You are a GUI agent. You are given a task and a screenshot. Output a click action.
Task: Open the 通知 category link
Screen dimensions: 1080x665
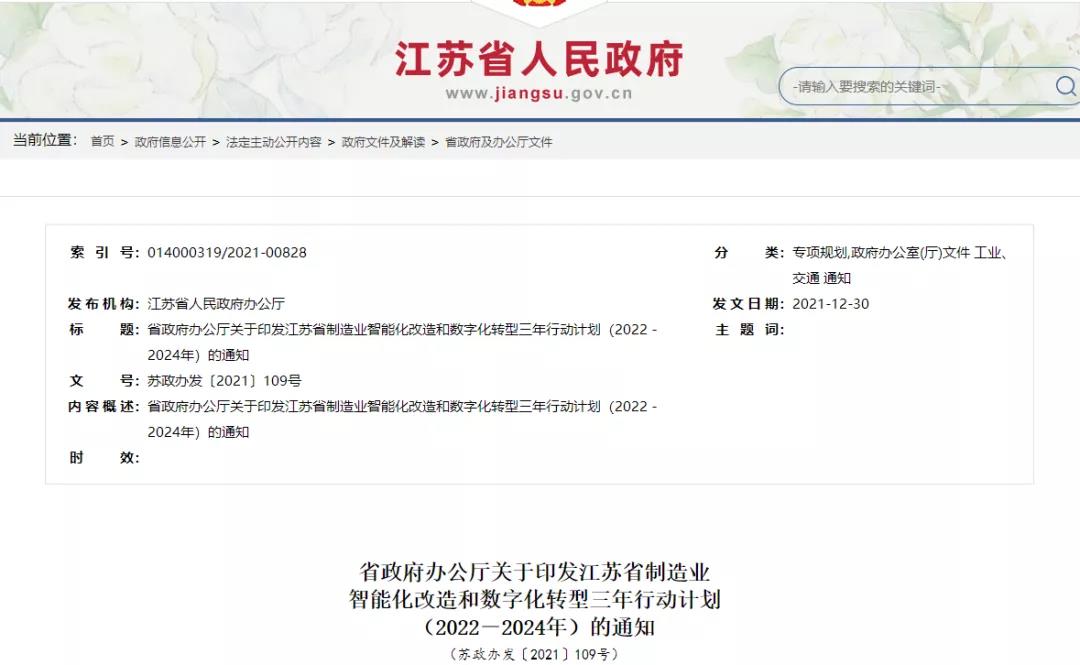click(x=838, y=276)
